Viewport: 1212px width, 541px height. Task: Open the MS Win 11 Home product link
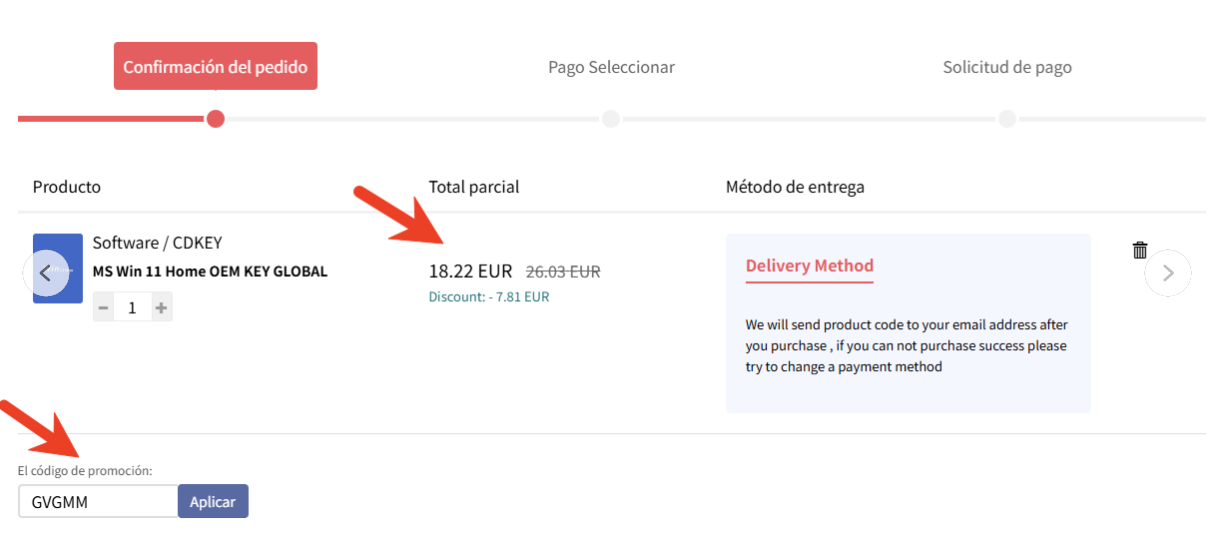(x=210, y=271)
